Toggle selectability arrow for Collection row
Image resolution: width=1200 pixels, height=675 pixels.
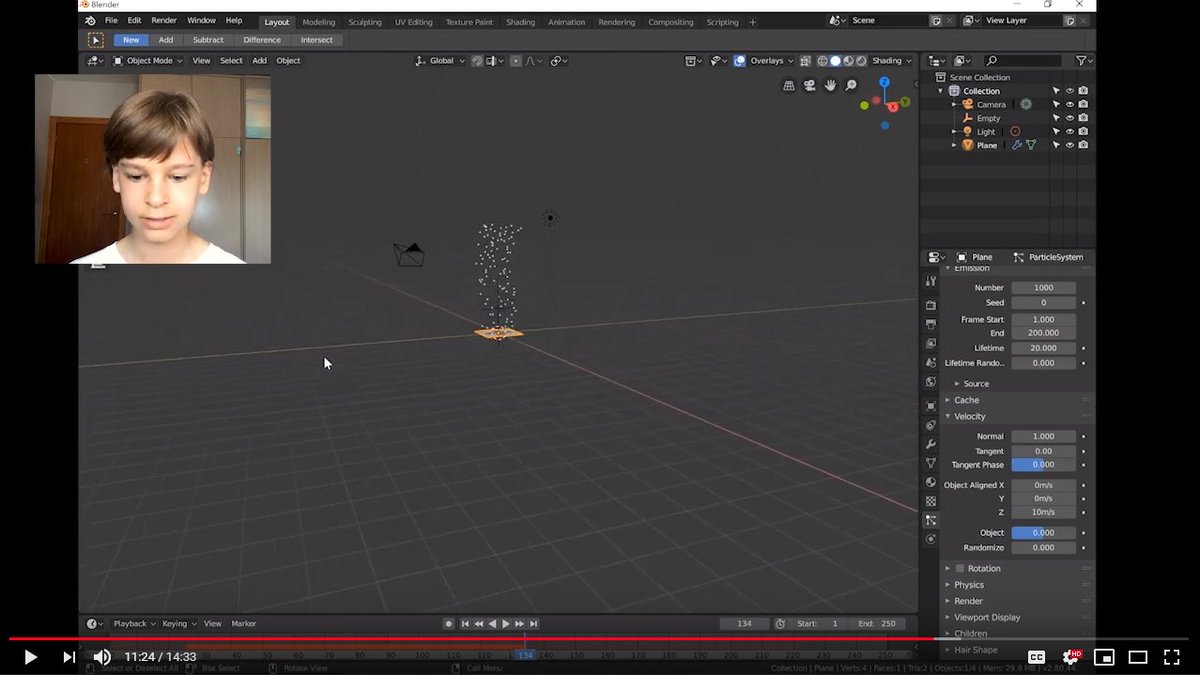pos(1056,91)
